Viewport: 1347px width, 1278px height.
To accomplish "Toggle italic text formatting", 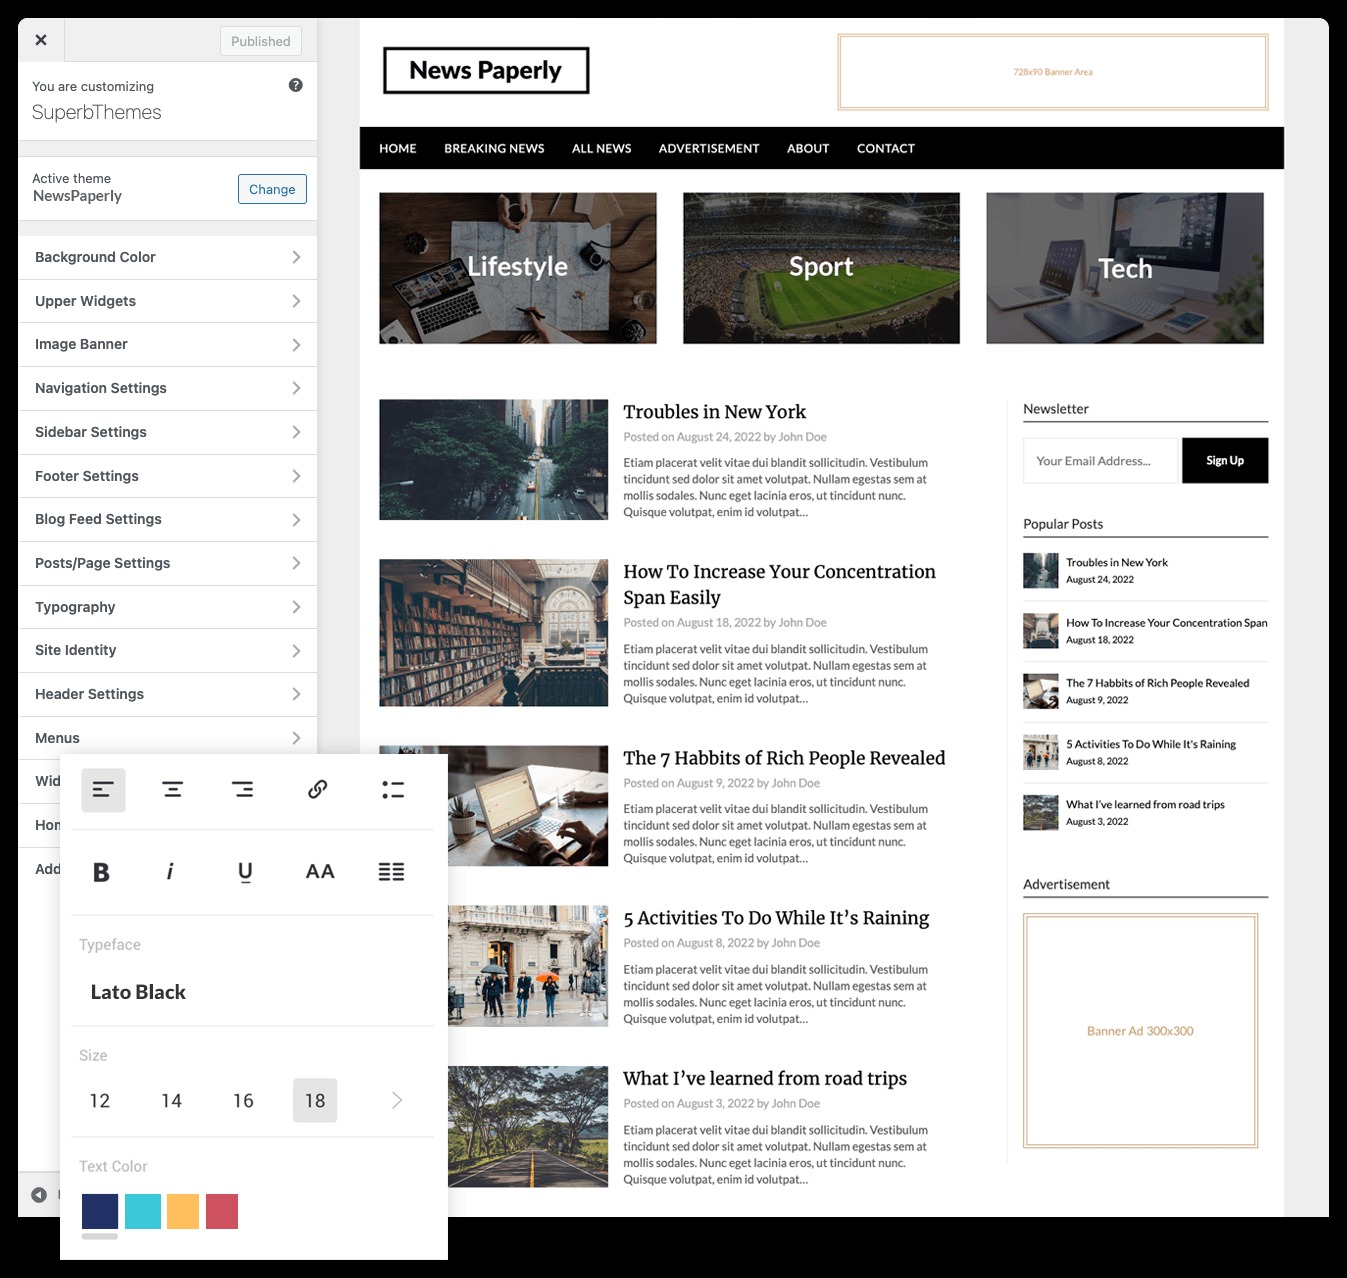I will point(170,872).
